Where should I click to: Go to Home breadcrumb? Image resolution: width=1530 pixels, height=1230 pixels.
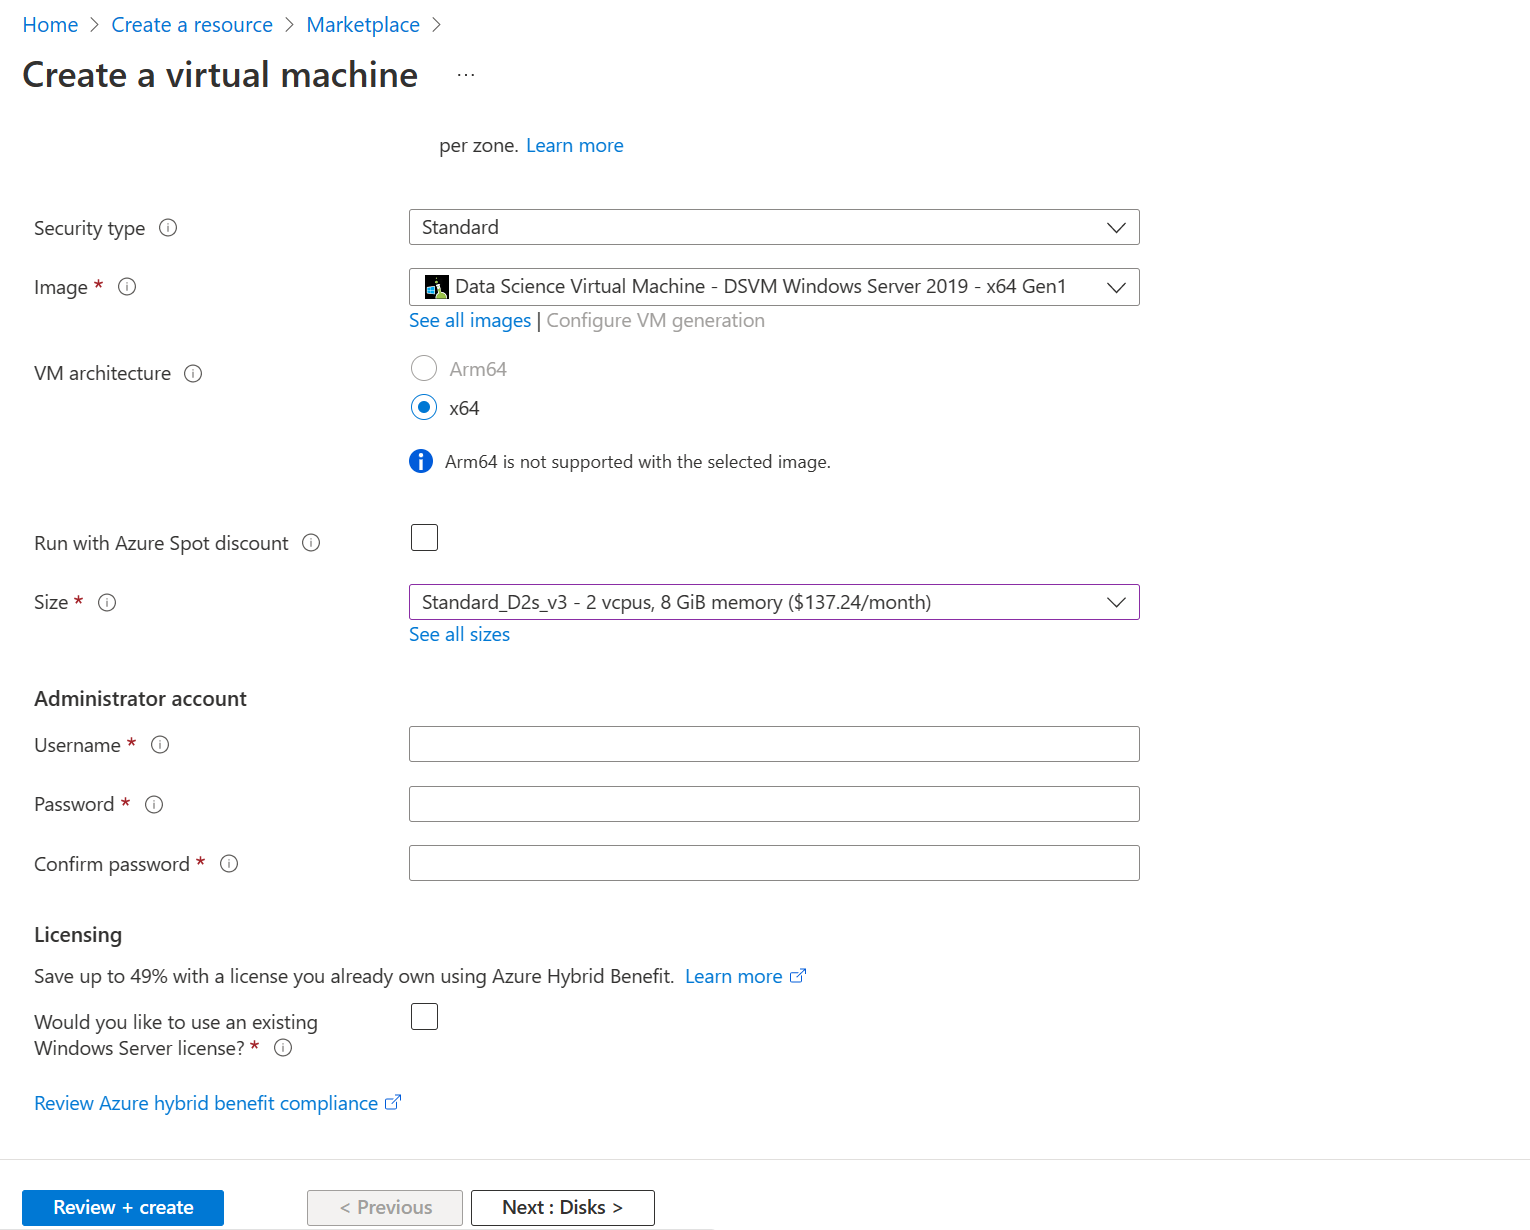tap(50, 25)
